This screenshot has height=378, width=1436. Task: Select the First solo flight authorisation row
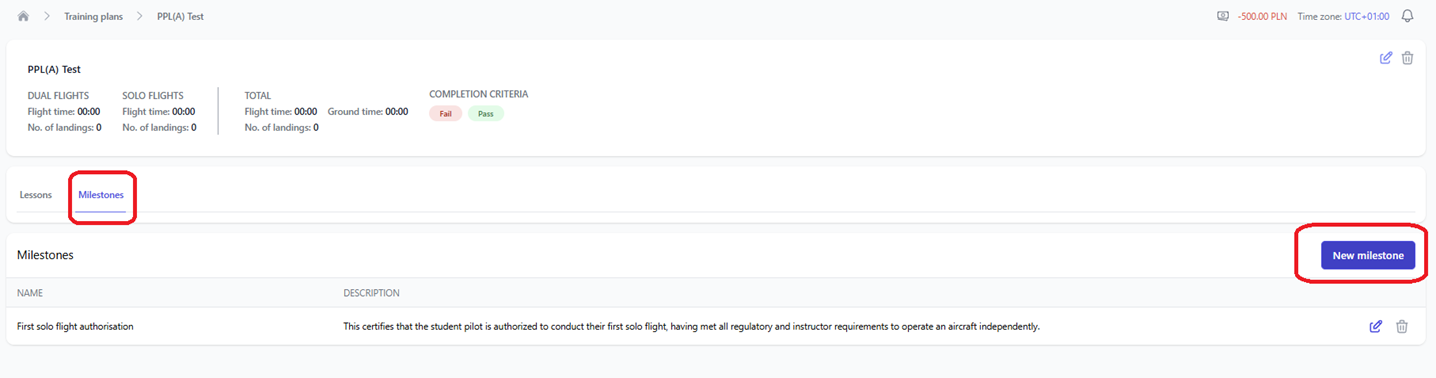coord(716,326)
